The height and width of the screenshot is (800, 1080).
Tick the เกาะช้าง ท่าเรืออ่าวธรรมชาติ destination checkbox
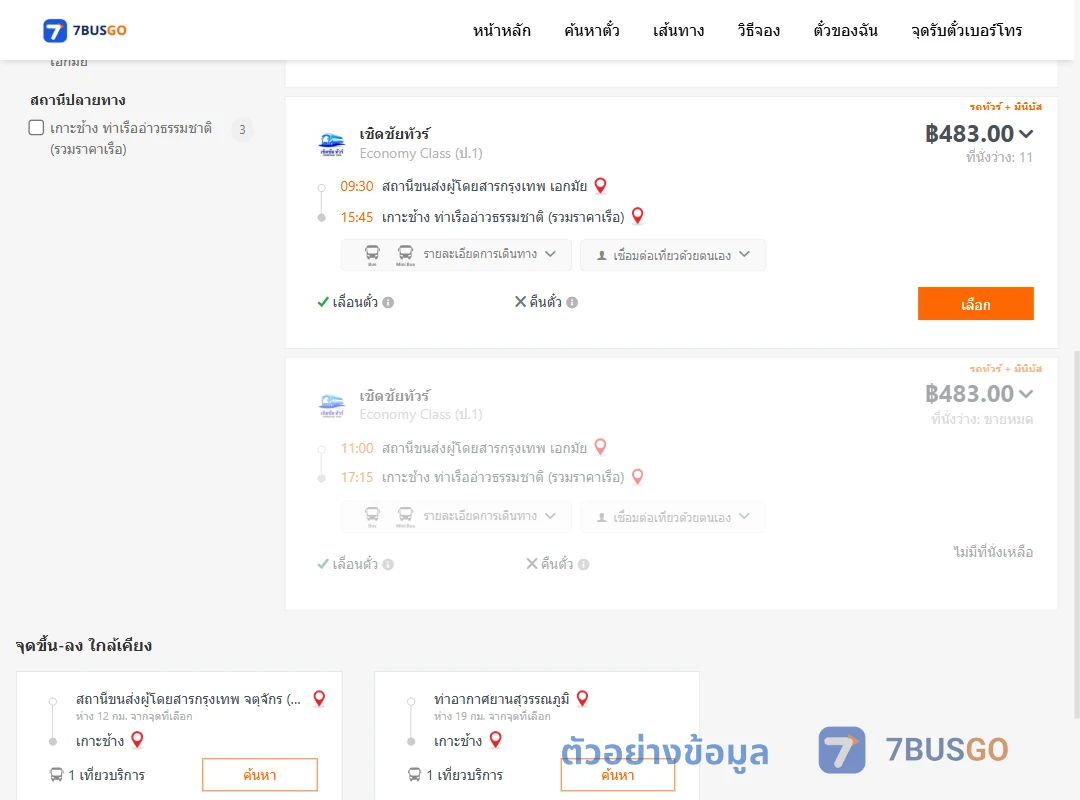[37, 127]
